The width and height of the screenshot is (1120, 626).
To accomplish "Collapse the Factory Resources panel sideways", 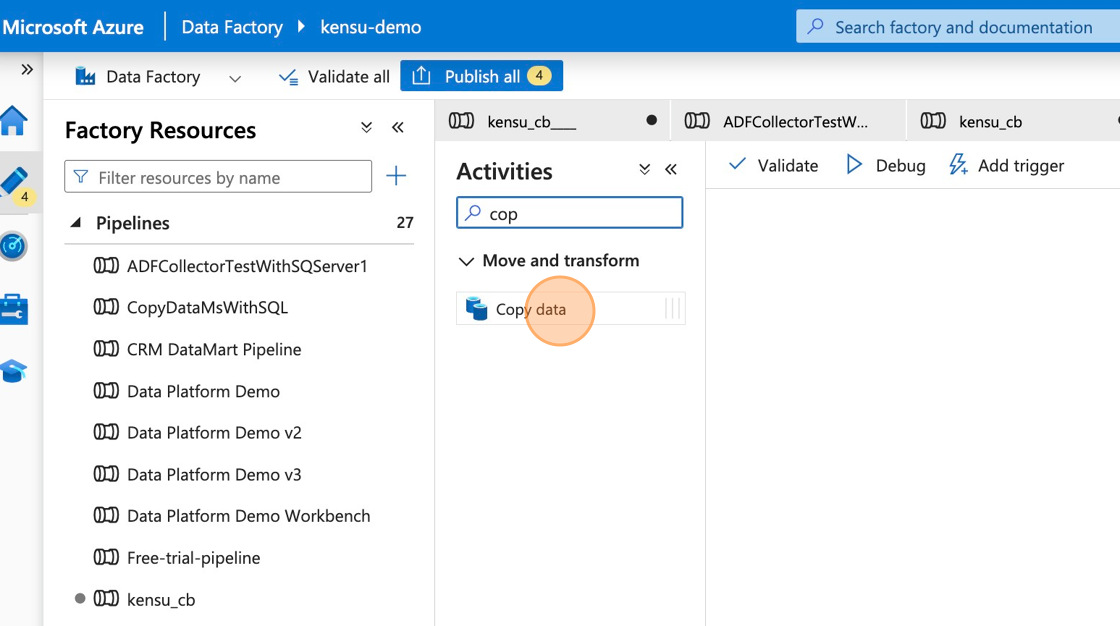I will 398,128.
